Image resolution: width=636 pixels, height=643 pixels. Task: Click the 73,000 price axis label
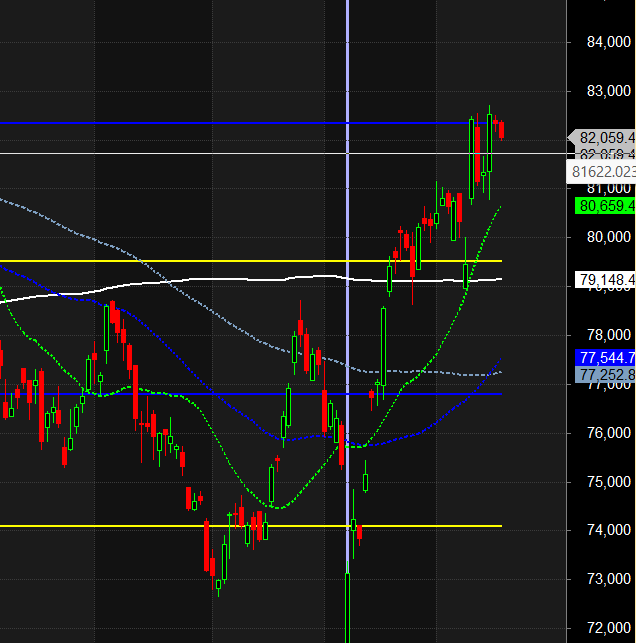pyautogui.click(x=609, y=579)
